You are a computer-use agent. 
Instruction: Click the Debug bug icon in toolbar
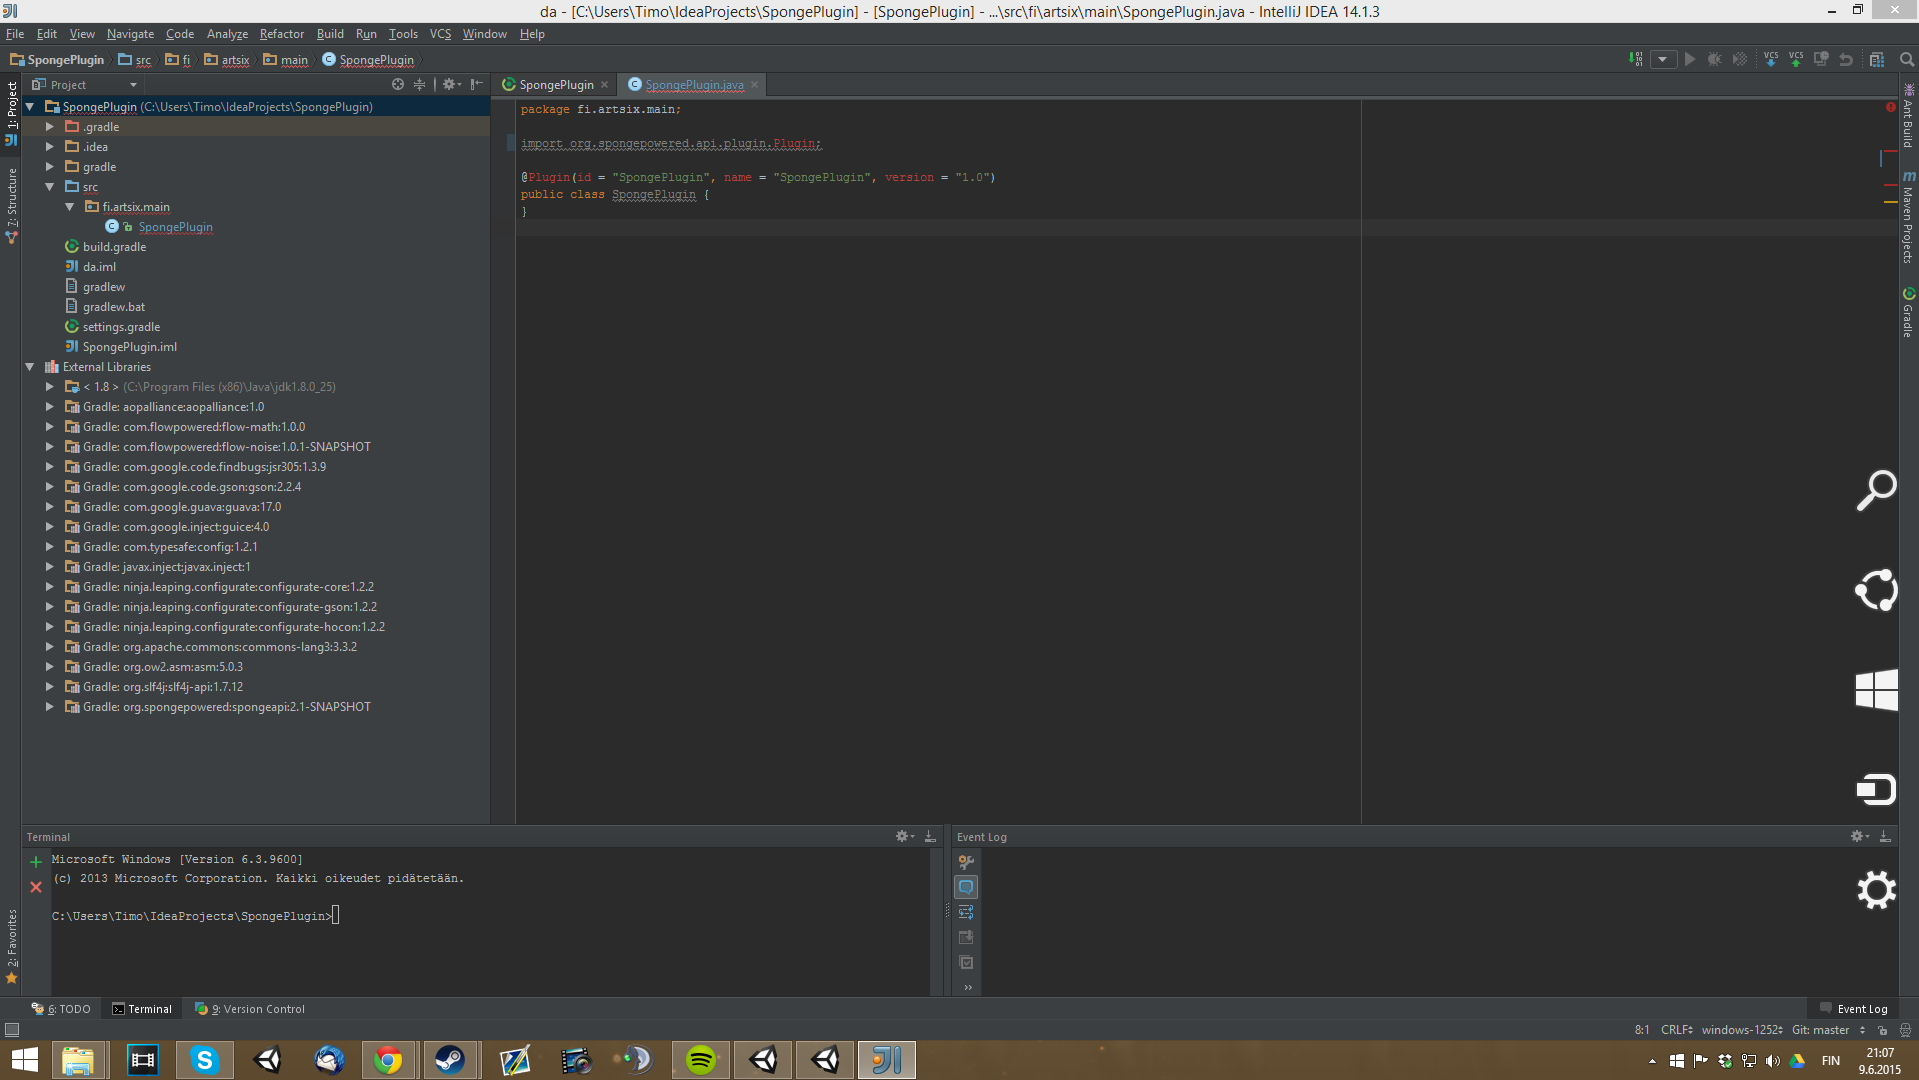[1714, 59]
